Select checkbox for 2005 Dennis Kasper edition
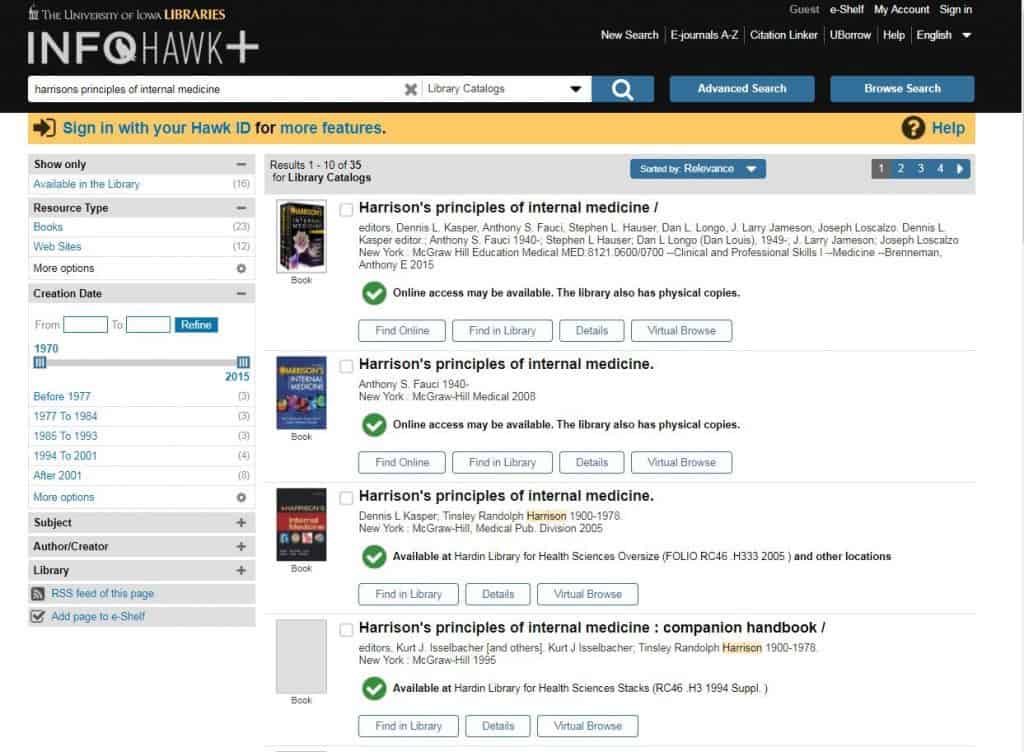1024x752 pixels. pyautogui.click(x=346, y=497)
